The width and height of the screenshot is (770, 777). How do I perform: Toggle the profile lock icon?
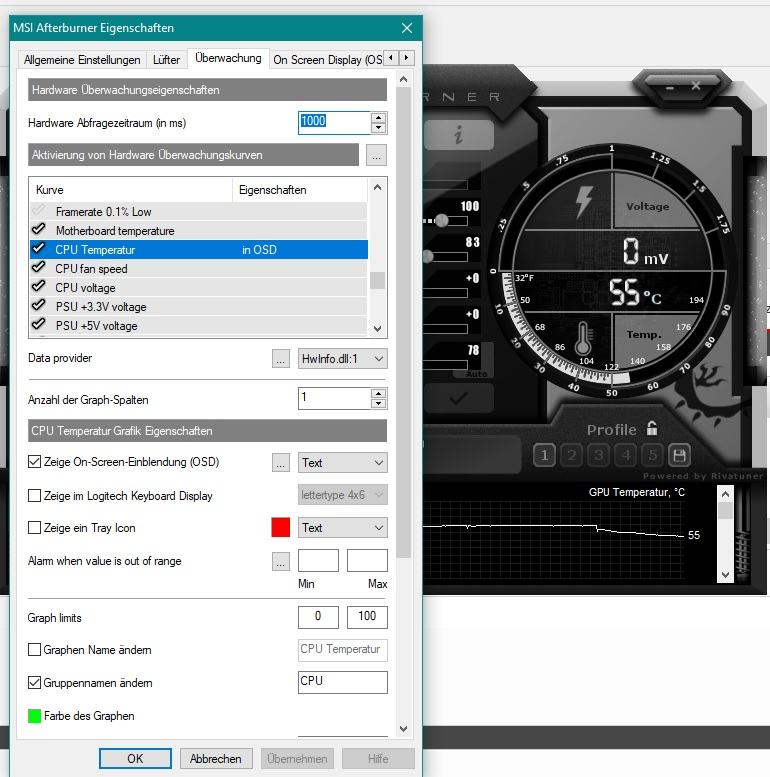[x=652, y=428]
